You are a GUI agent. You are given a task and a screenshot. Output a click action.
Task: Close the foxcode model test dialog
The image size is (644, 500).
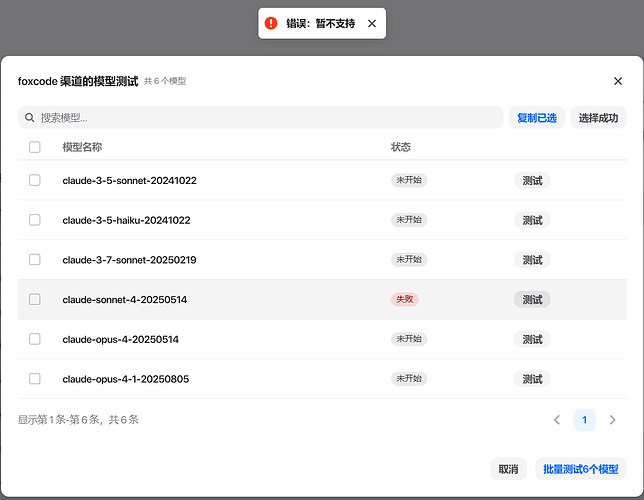618,81
